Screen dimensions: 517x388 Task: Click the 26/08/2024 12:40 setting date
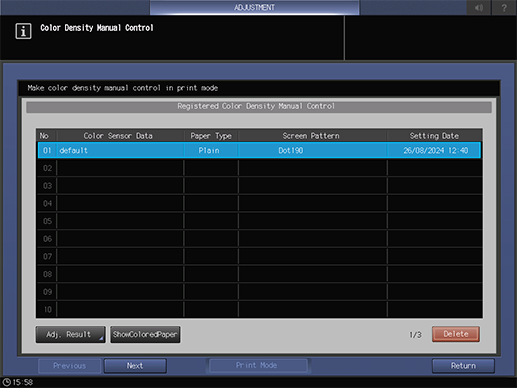point(435,150)
